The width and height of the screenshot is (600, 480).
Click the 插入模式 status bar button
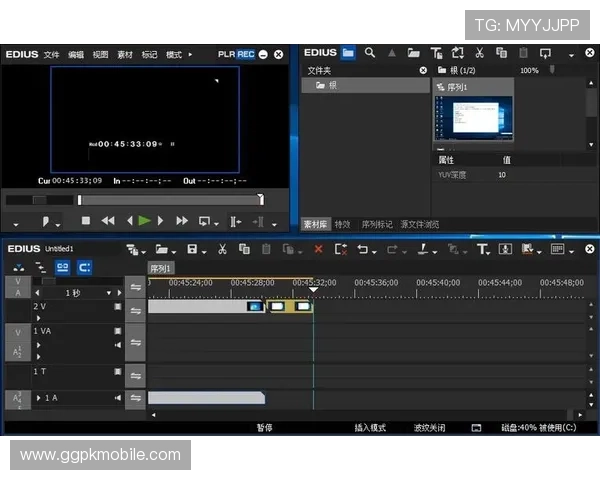point(370,427)
